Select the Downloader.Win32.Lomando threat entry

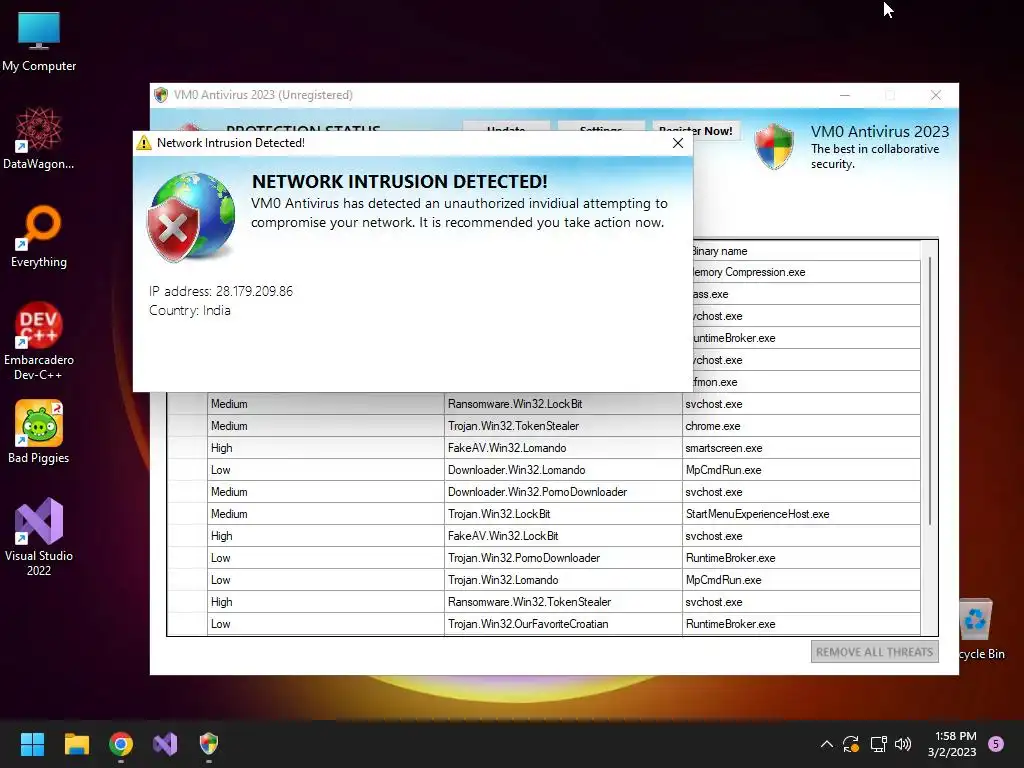click(562, 470)
